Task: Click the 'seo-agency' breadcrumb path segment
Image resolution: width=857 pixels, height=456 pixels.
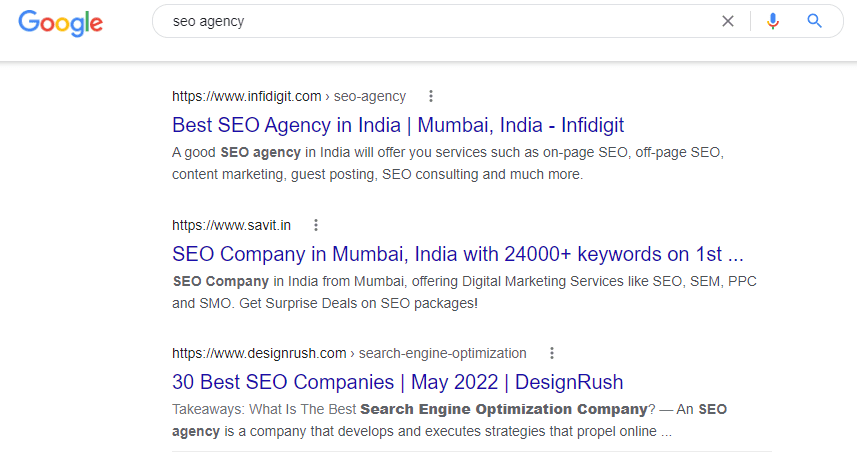Action: pos(369,96)
